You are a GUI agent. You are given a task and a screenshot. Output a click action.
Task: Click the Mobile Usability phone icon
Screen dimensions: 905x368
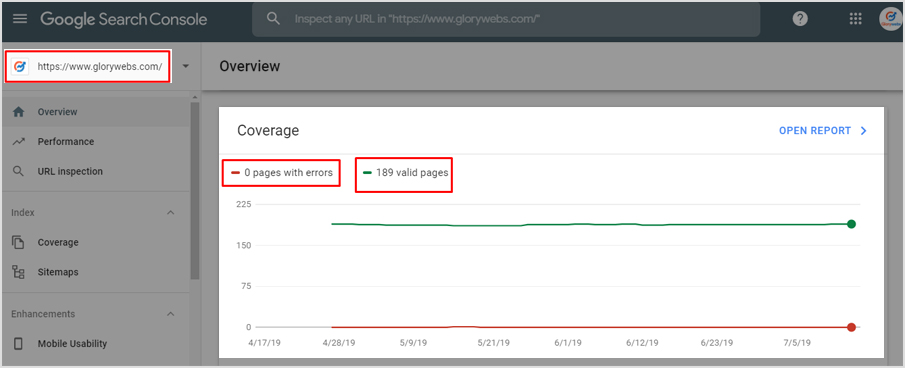click(x=18, y=344)
